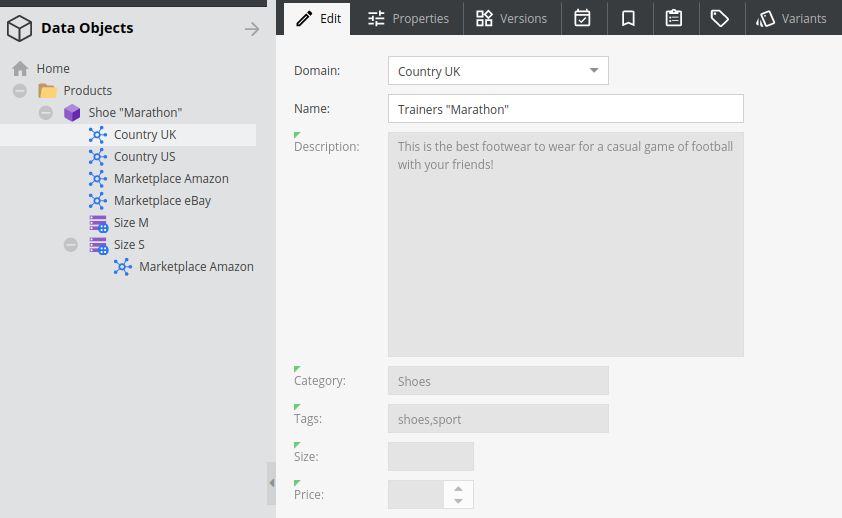Viewport: 842px width, 518px height.
Task: Click the Edit pencil icon
Action: (x=304, y=19)
